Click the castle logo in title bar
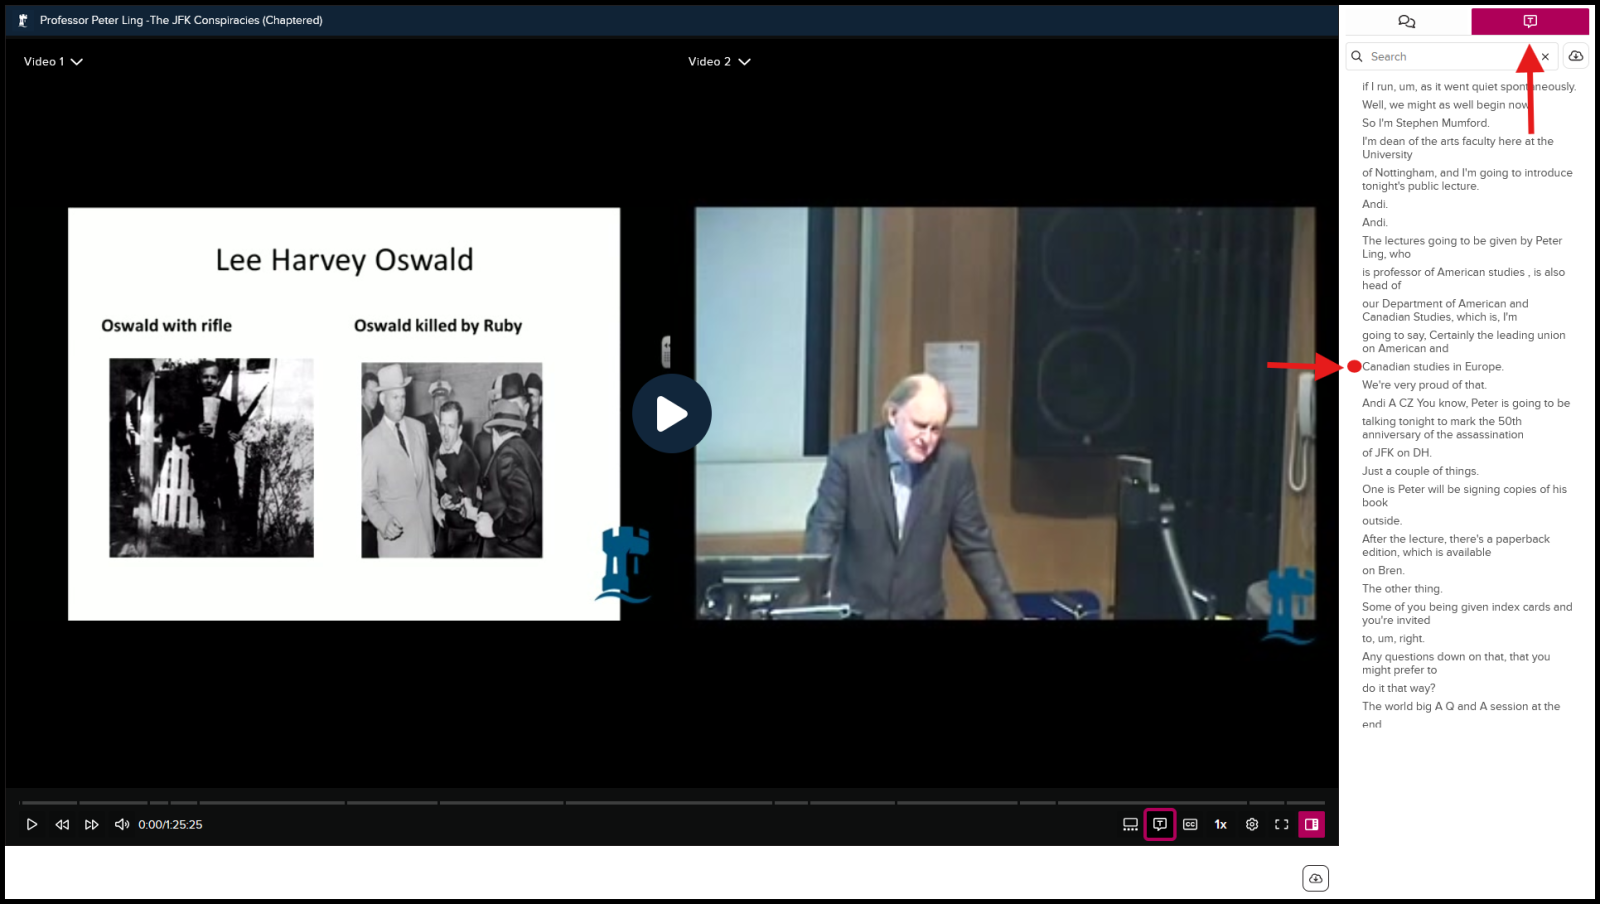The image size is (1600, 904). [x=23, y=20]
